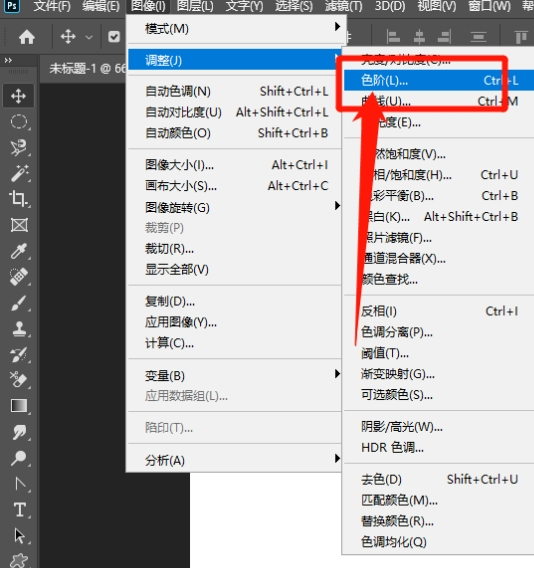Choose 应用图像(Y)... menu item
534x568 pixels.
coord(235,322)
